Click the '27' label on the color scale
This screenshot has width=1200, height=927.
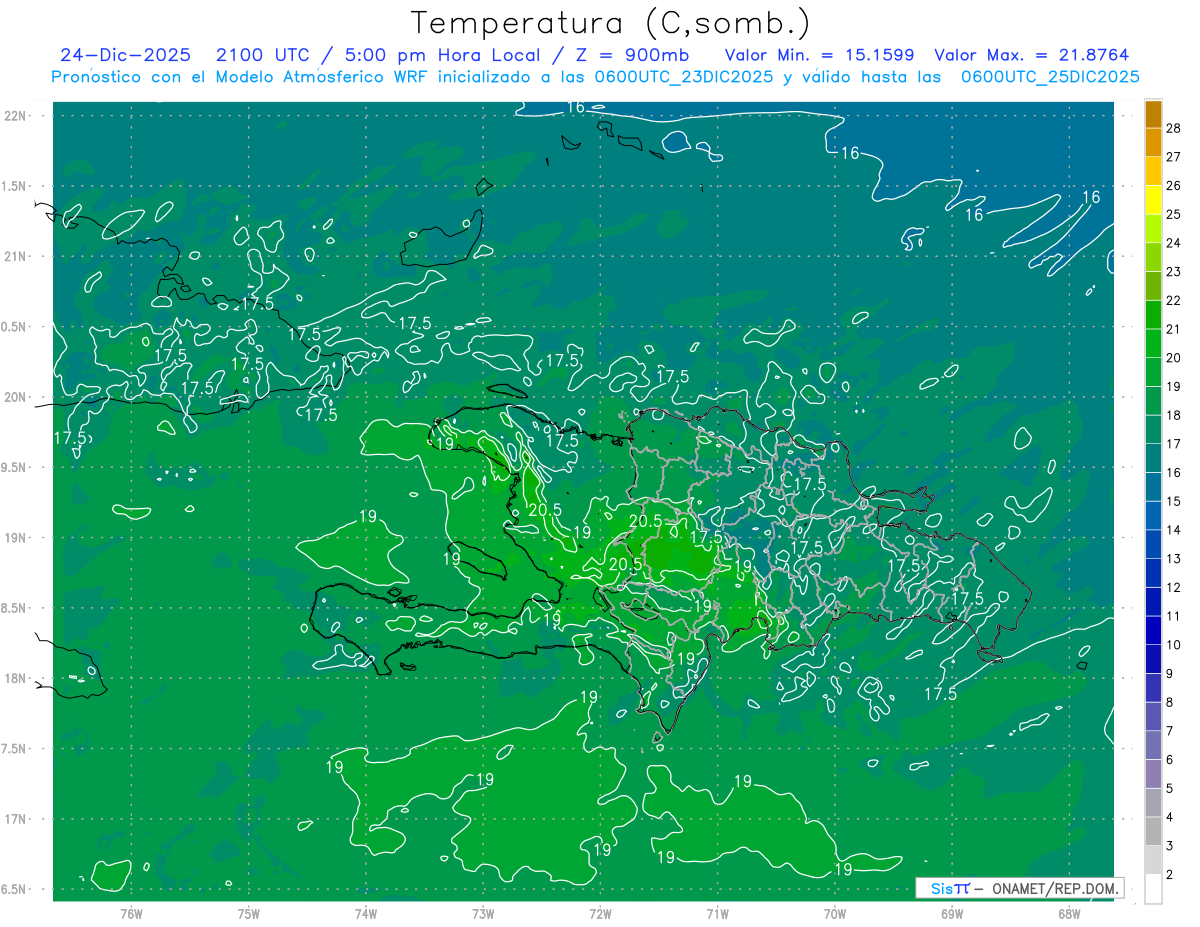tap(1174, 157)
